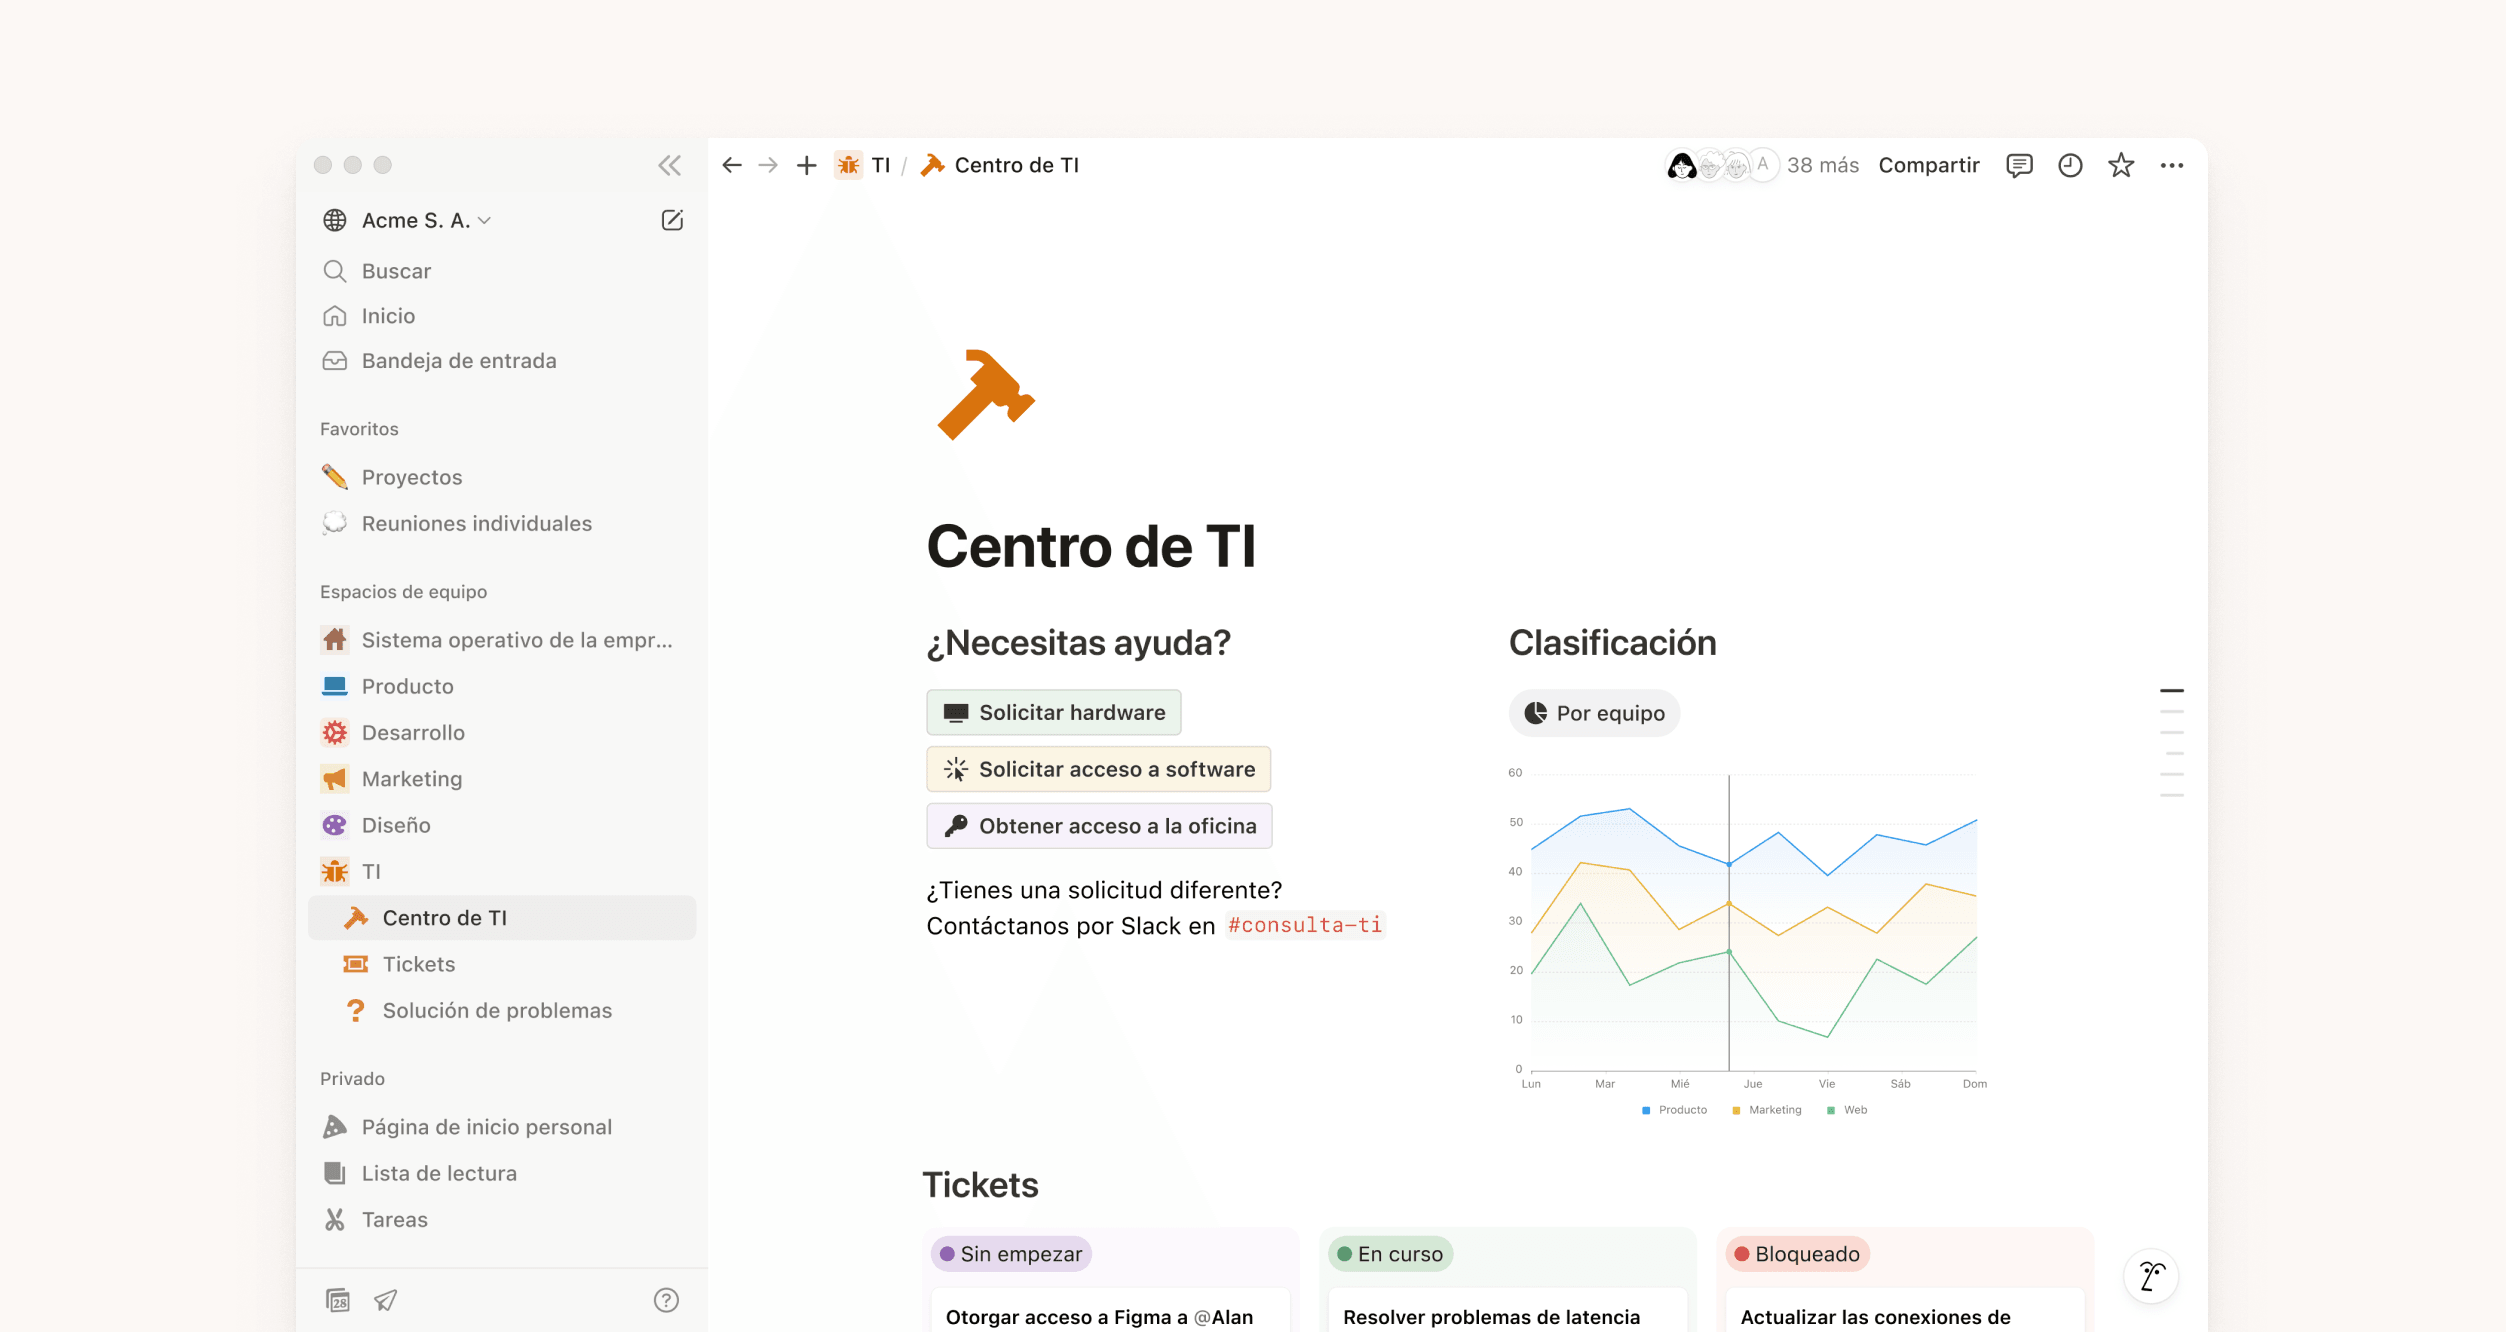Open the Producto teamspace
2506x1332 pixels.
click(501, 686)
